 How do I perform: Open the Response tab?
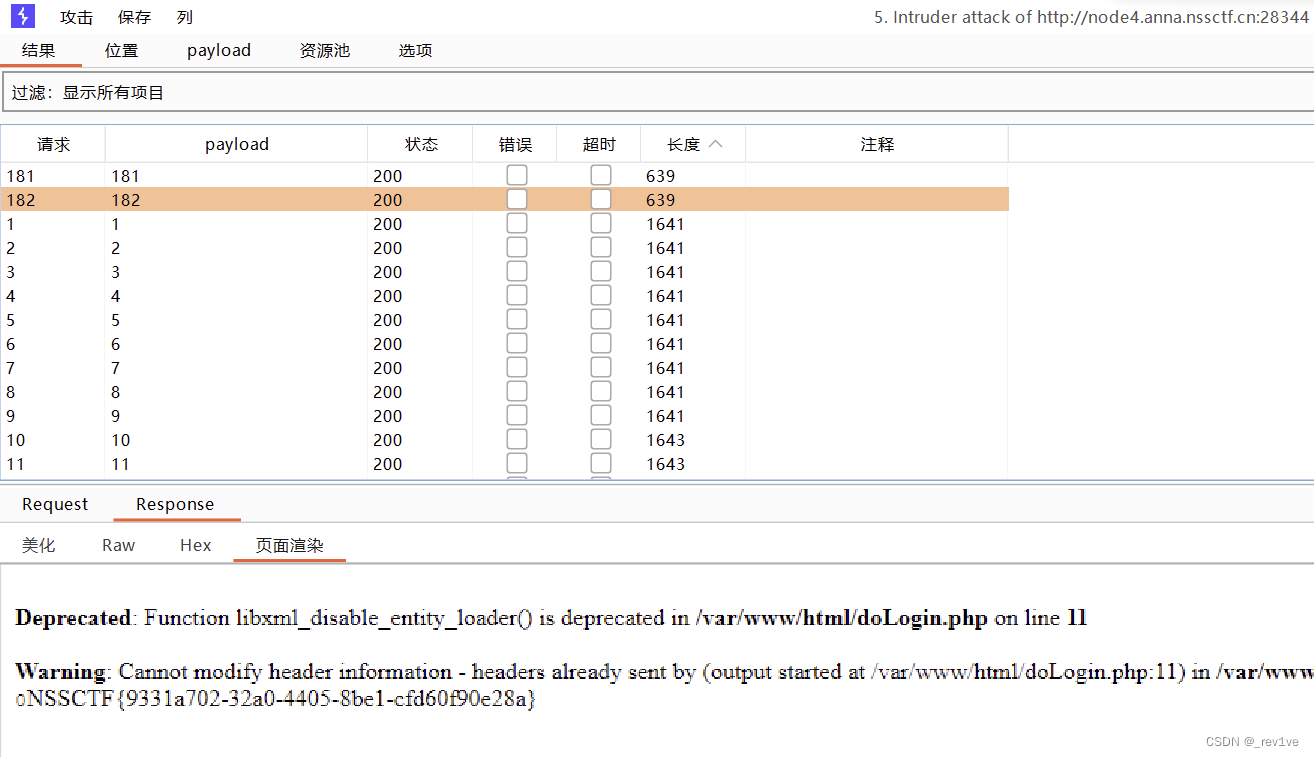click(175, 504)
